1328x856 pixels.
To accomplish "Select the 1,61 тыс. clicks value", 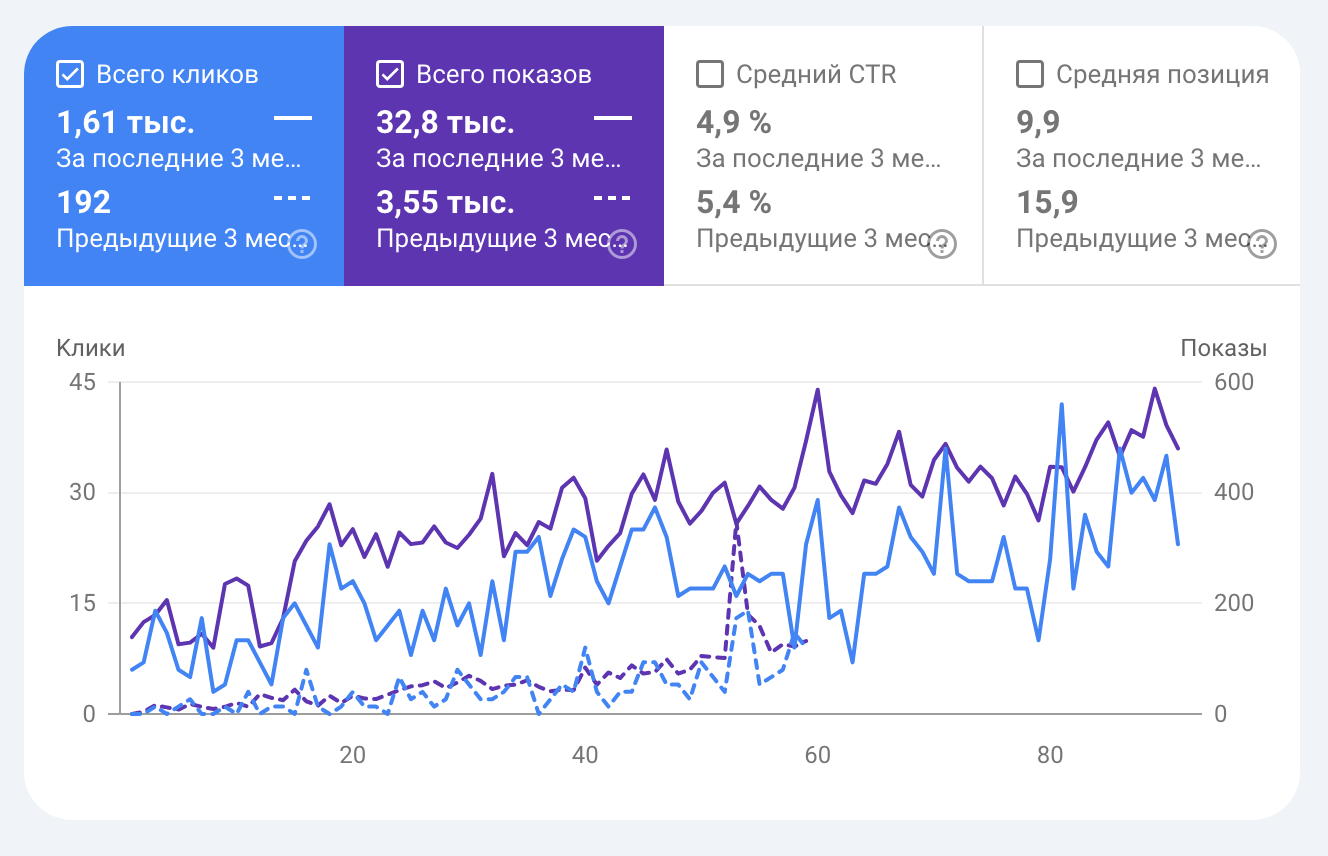I will [126, 123].
